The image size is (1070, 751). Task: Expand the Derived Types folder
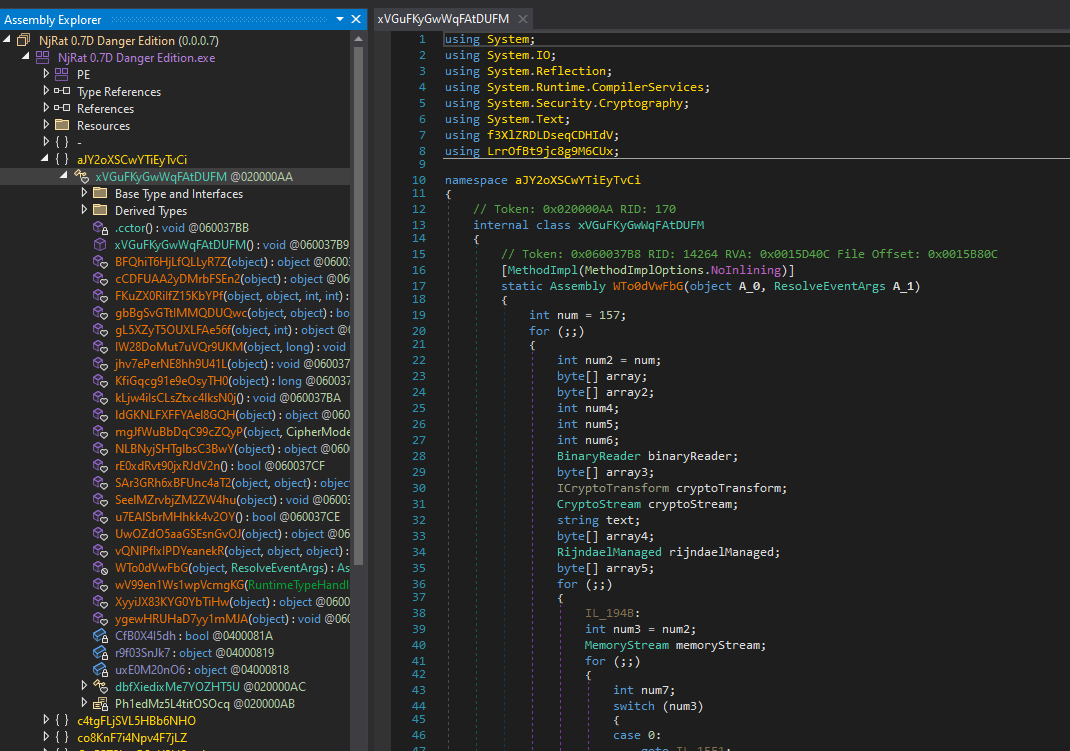tap(84, 211)
